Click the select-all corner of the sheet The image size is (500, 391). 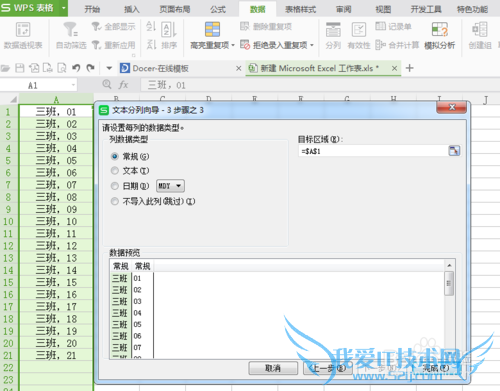(x=13, y=99)
